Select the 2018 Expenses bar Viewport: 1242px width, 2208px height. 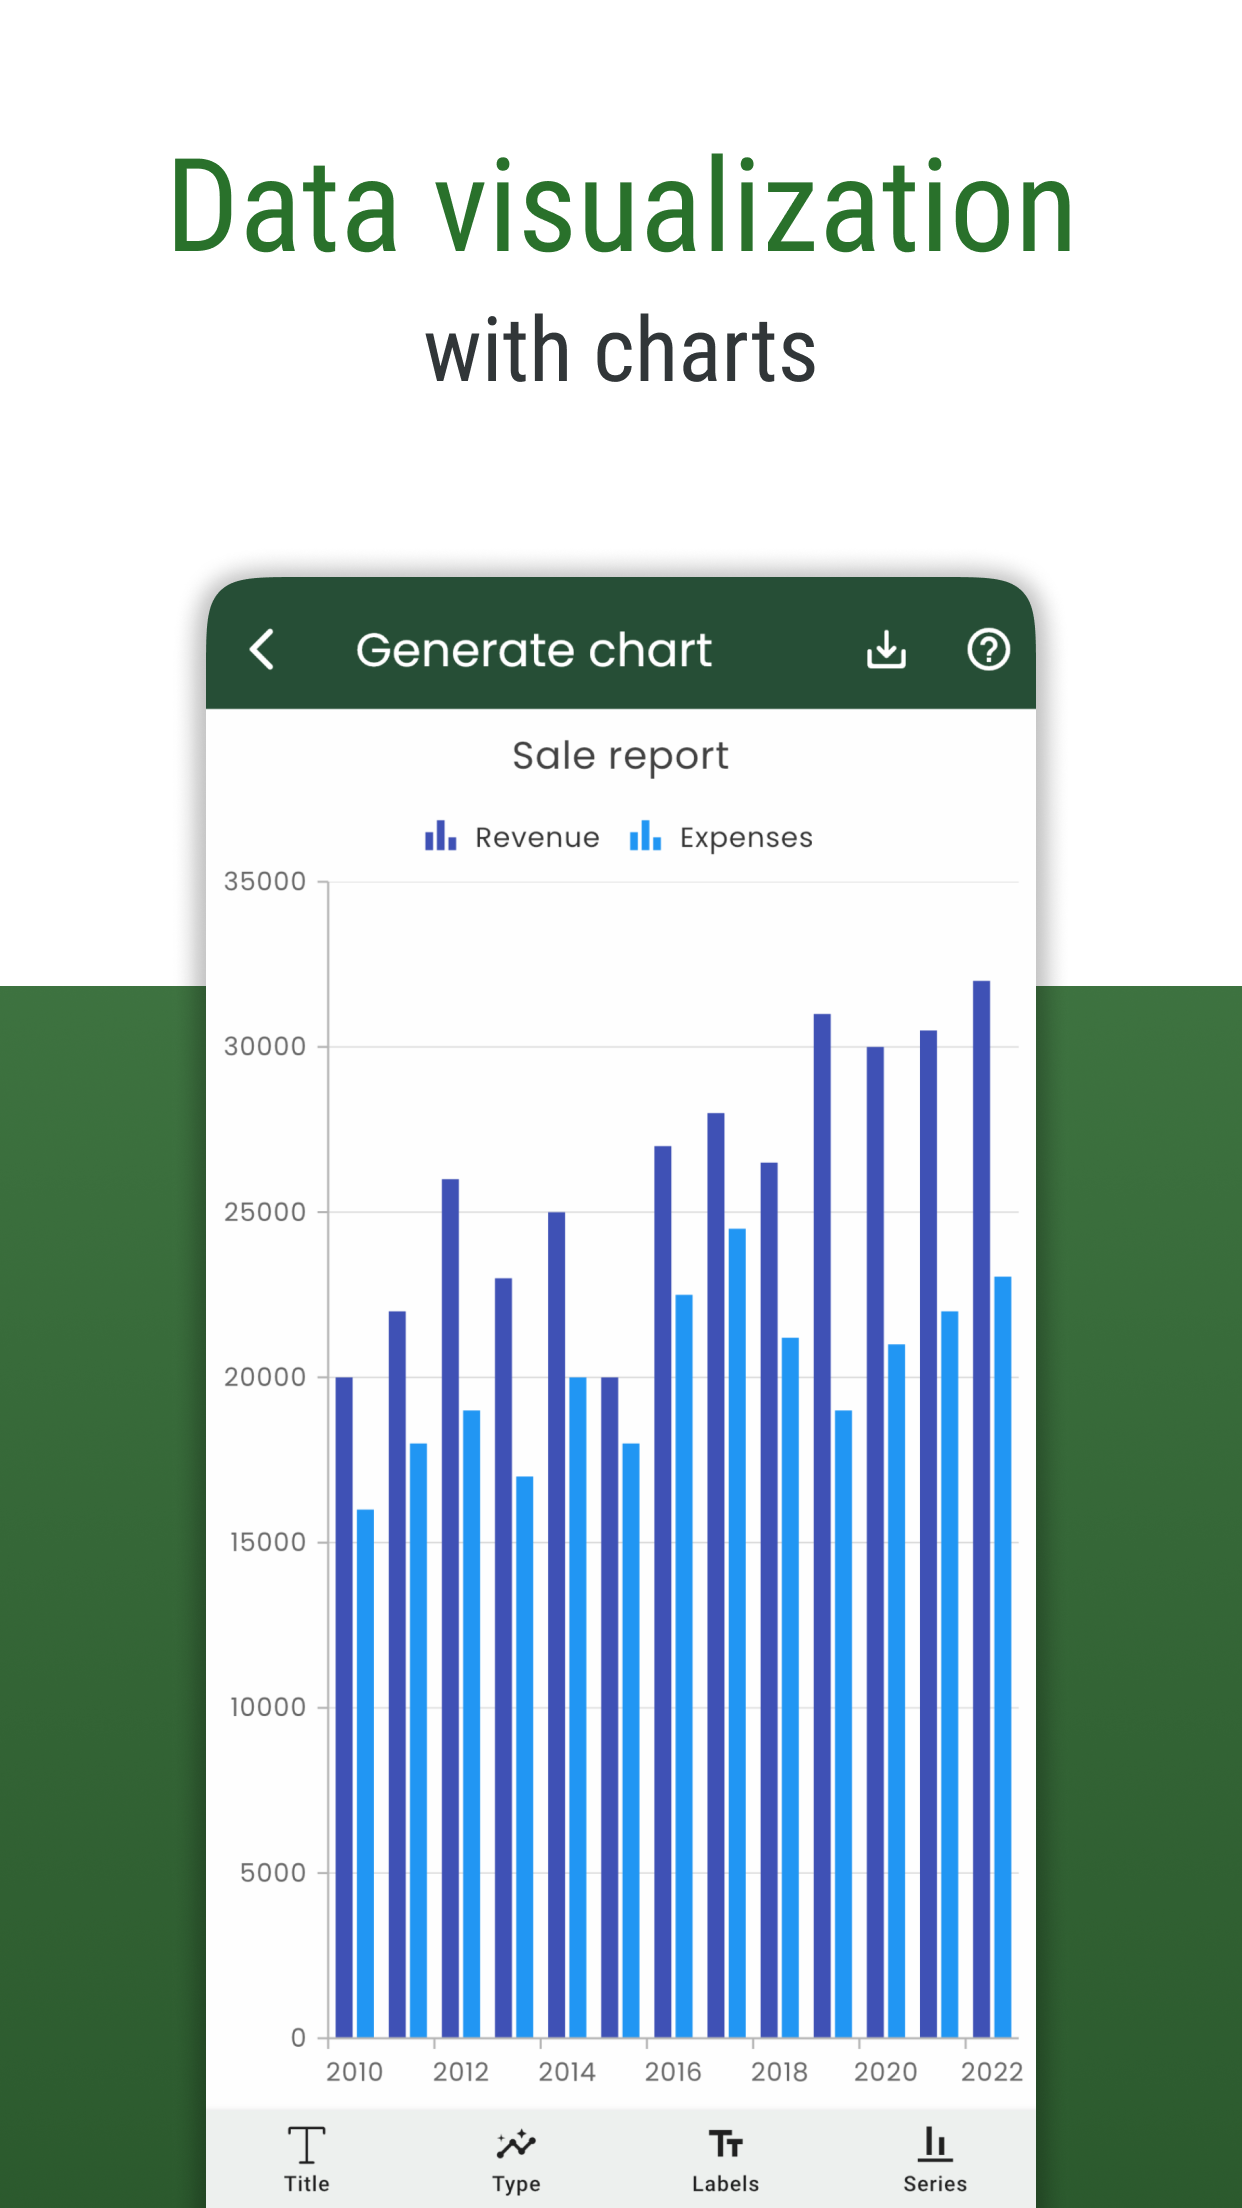[790, 1687]
